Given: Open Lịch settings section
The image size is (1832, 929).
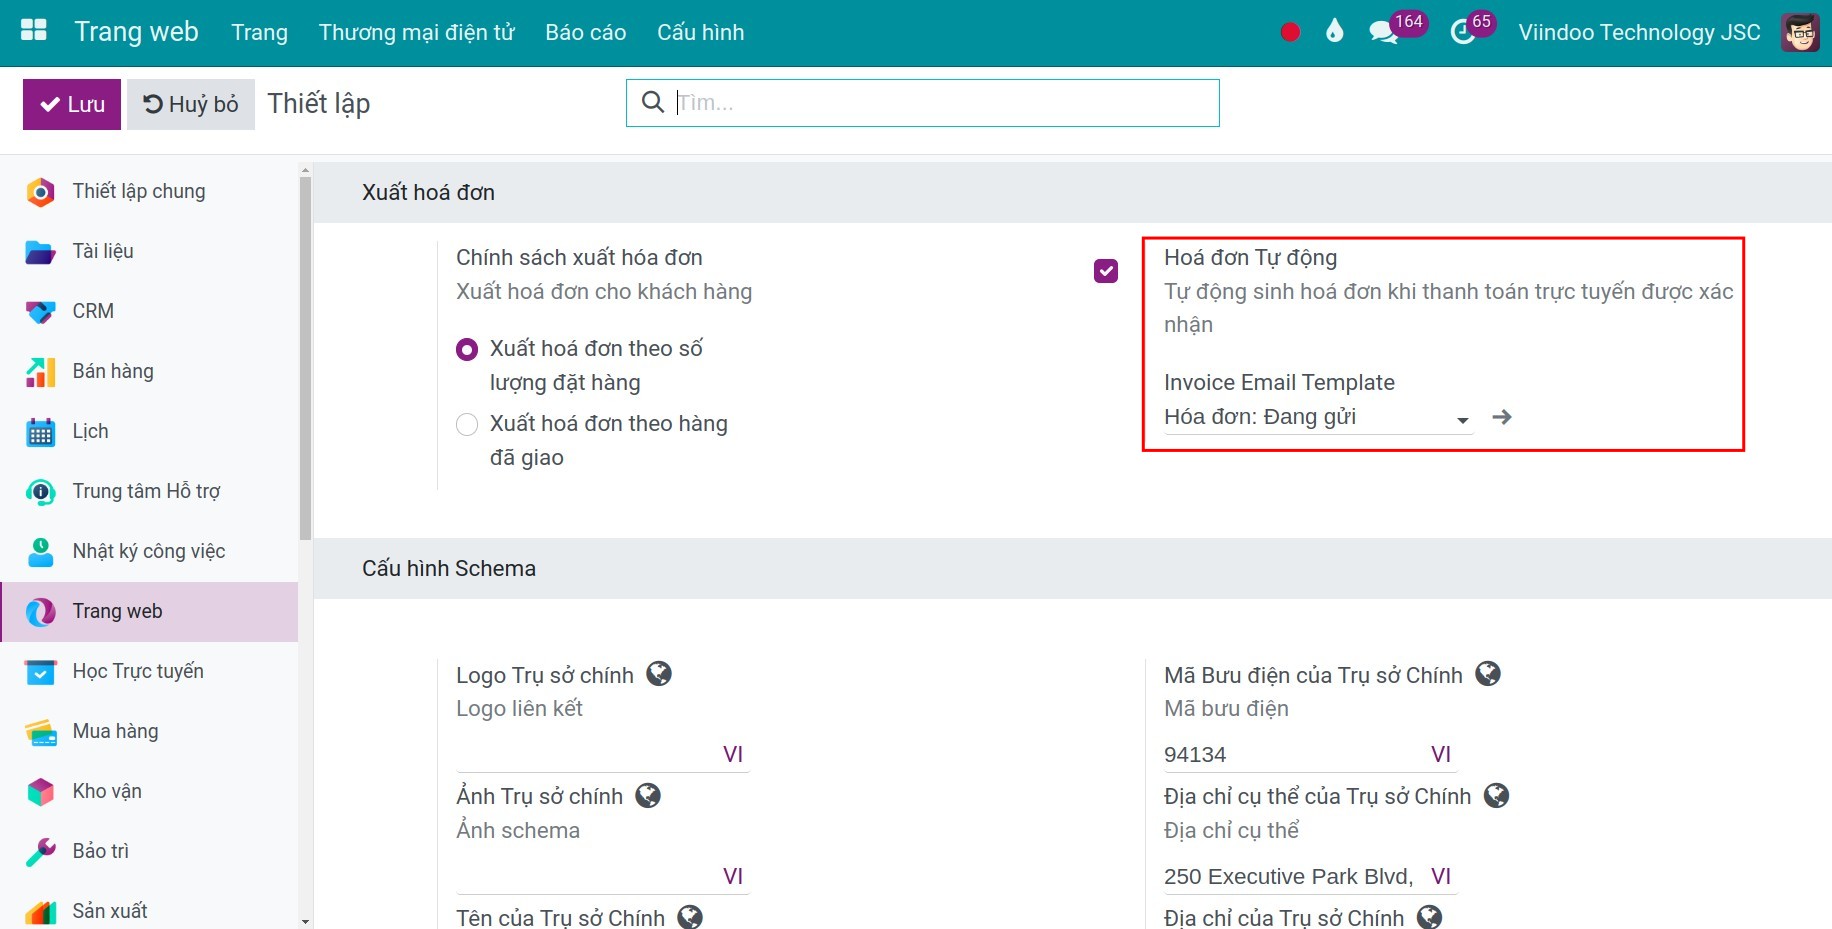Looking at the screenshot, I should click(150, 431).
